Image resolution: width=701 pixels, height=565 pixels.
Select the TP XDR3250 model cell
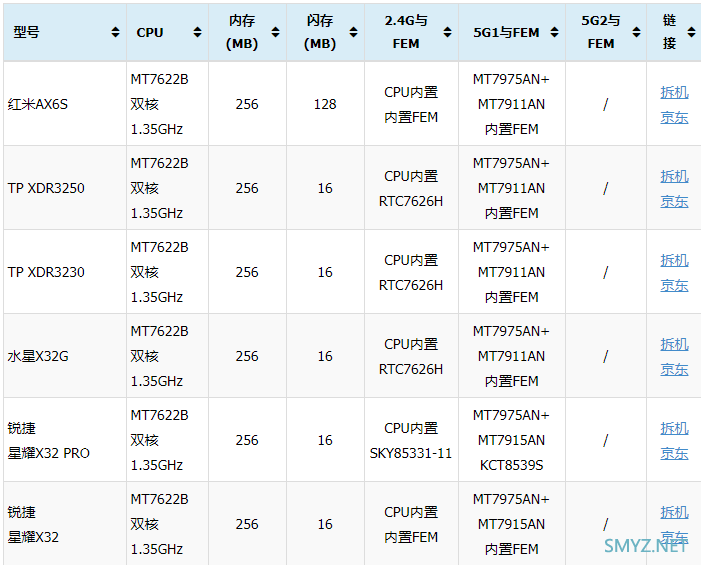coord(64,188)
